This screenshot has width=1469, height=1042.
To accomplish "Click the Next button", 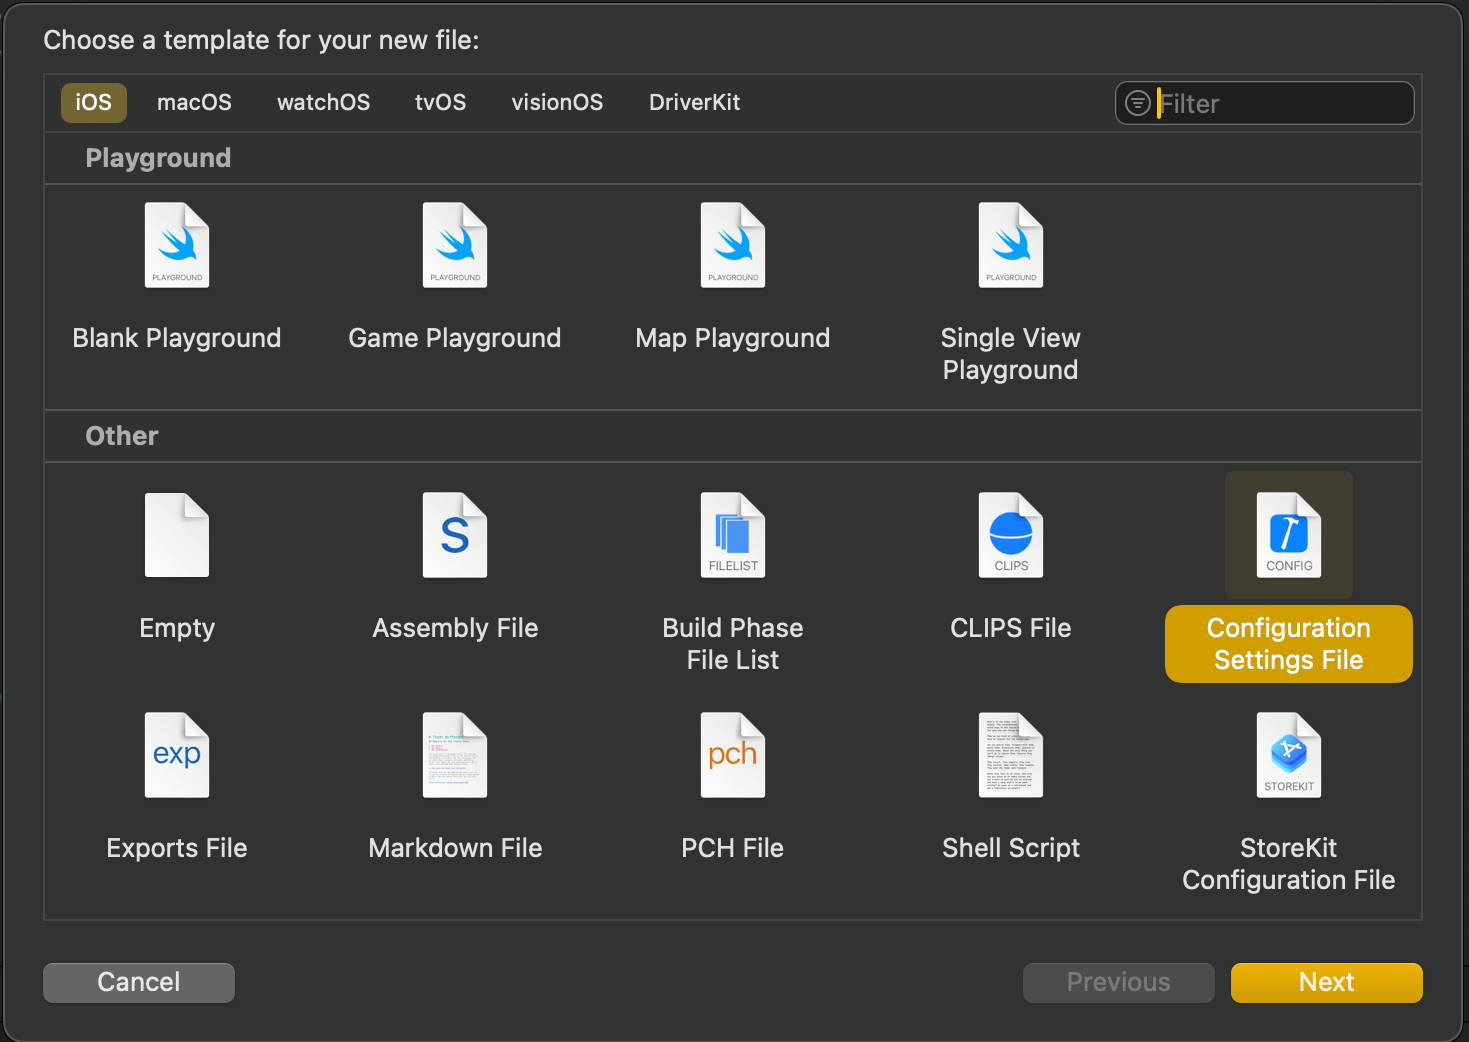I will click(x=1326, y=982).
